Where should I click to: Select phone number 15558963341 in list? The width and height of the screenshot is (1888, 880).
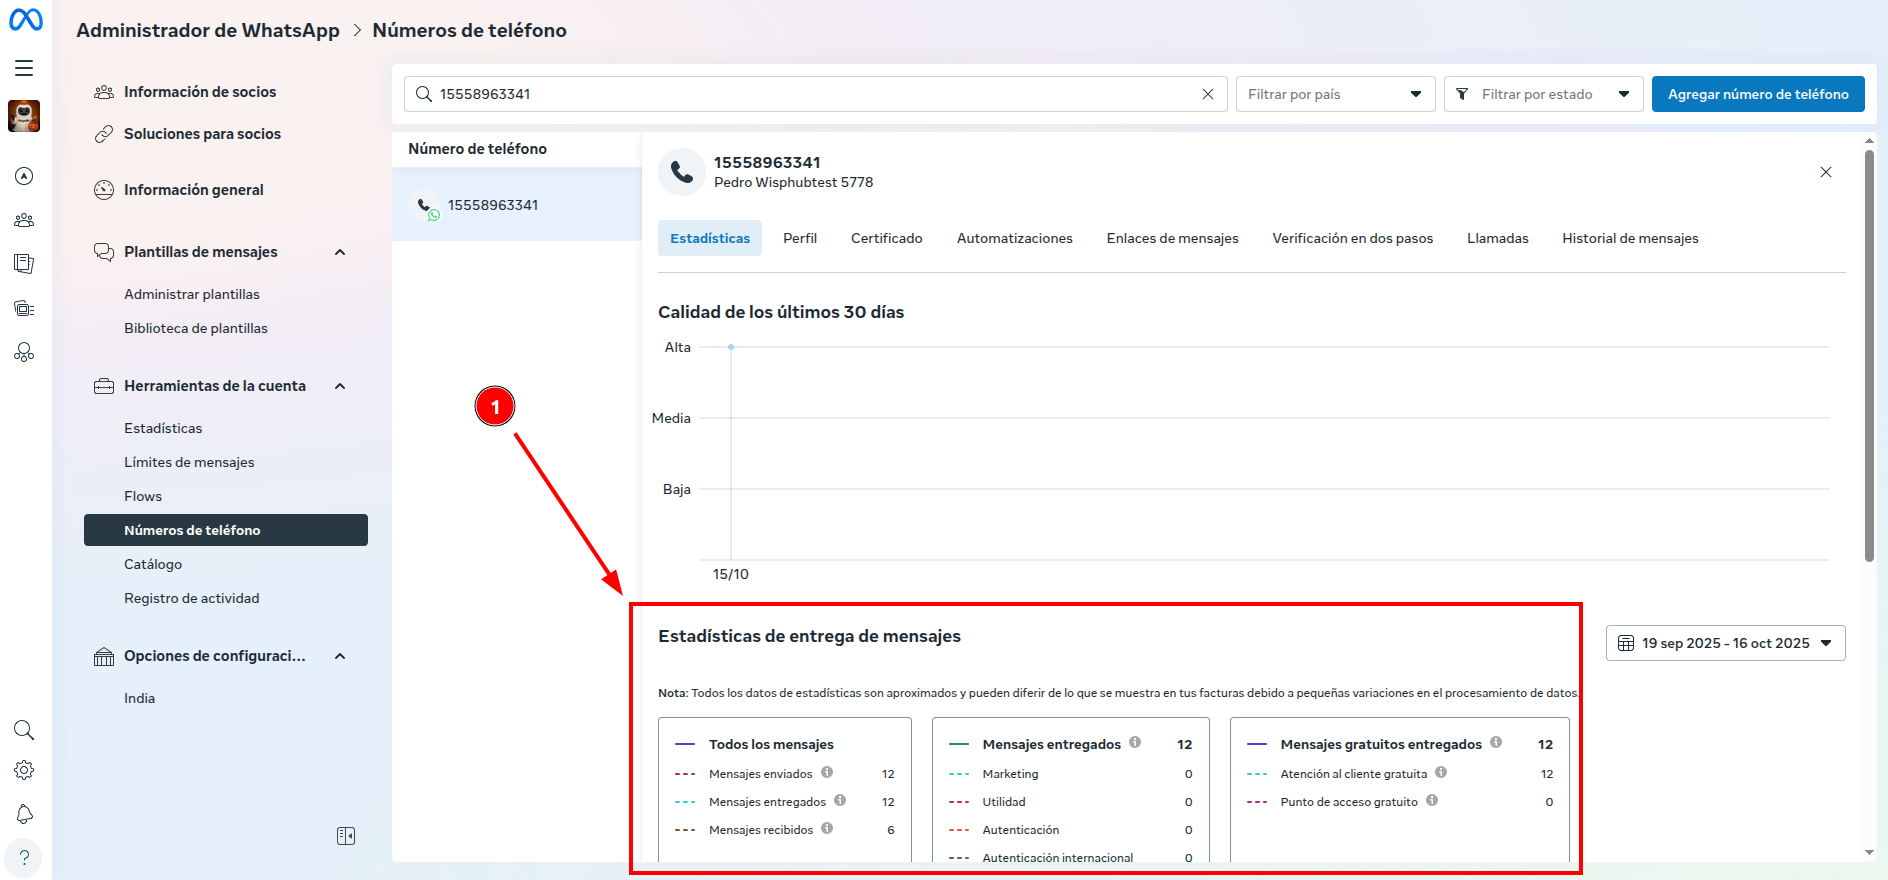(493, 205)
